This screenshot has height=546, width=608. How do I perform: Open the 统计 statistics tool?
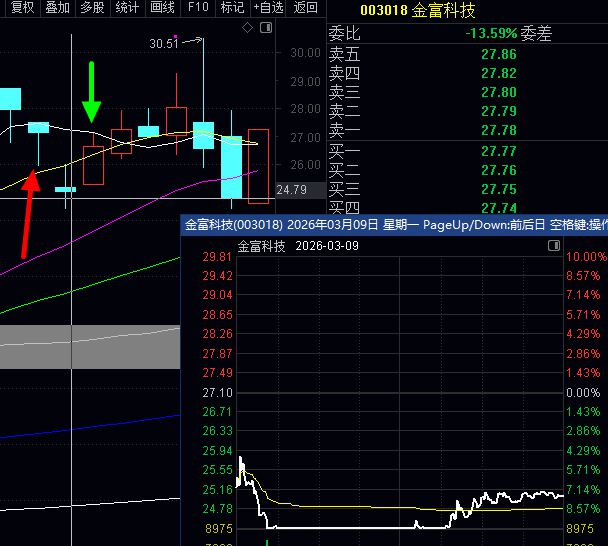(127, 7)
